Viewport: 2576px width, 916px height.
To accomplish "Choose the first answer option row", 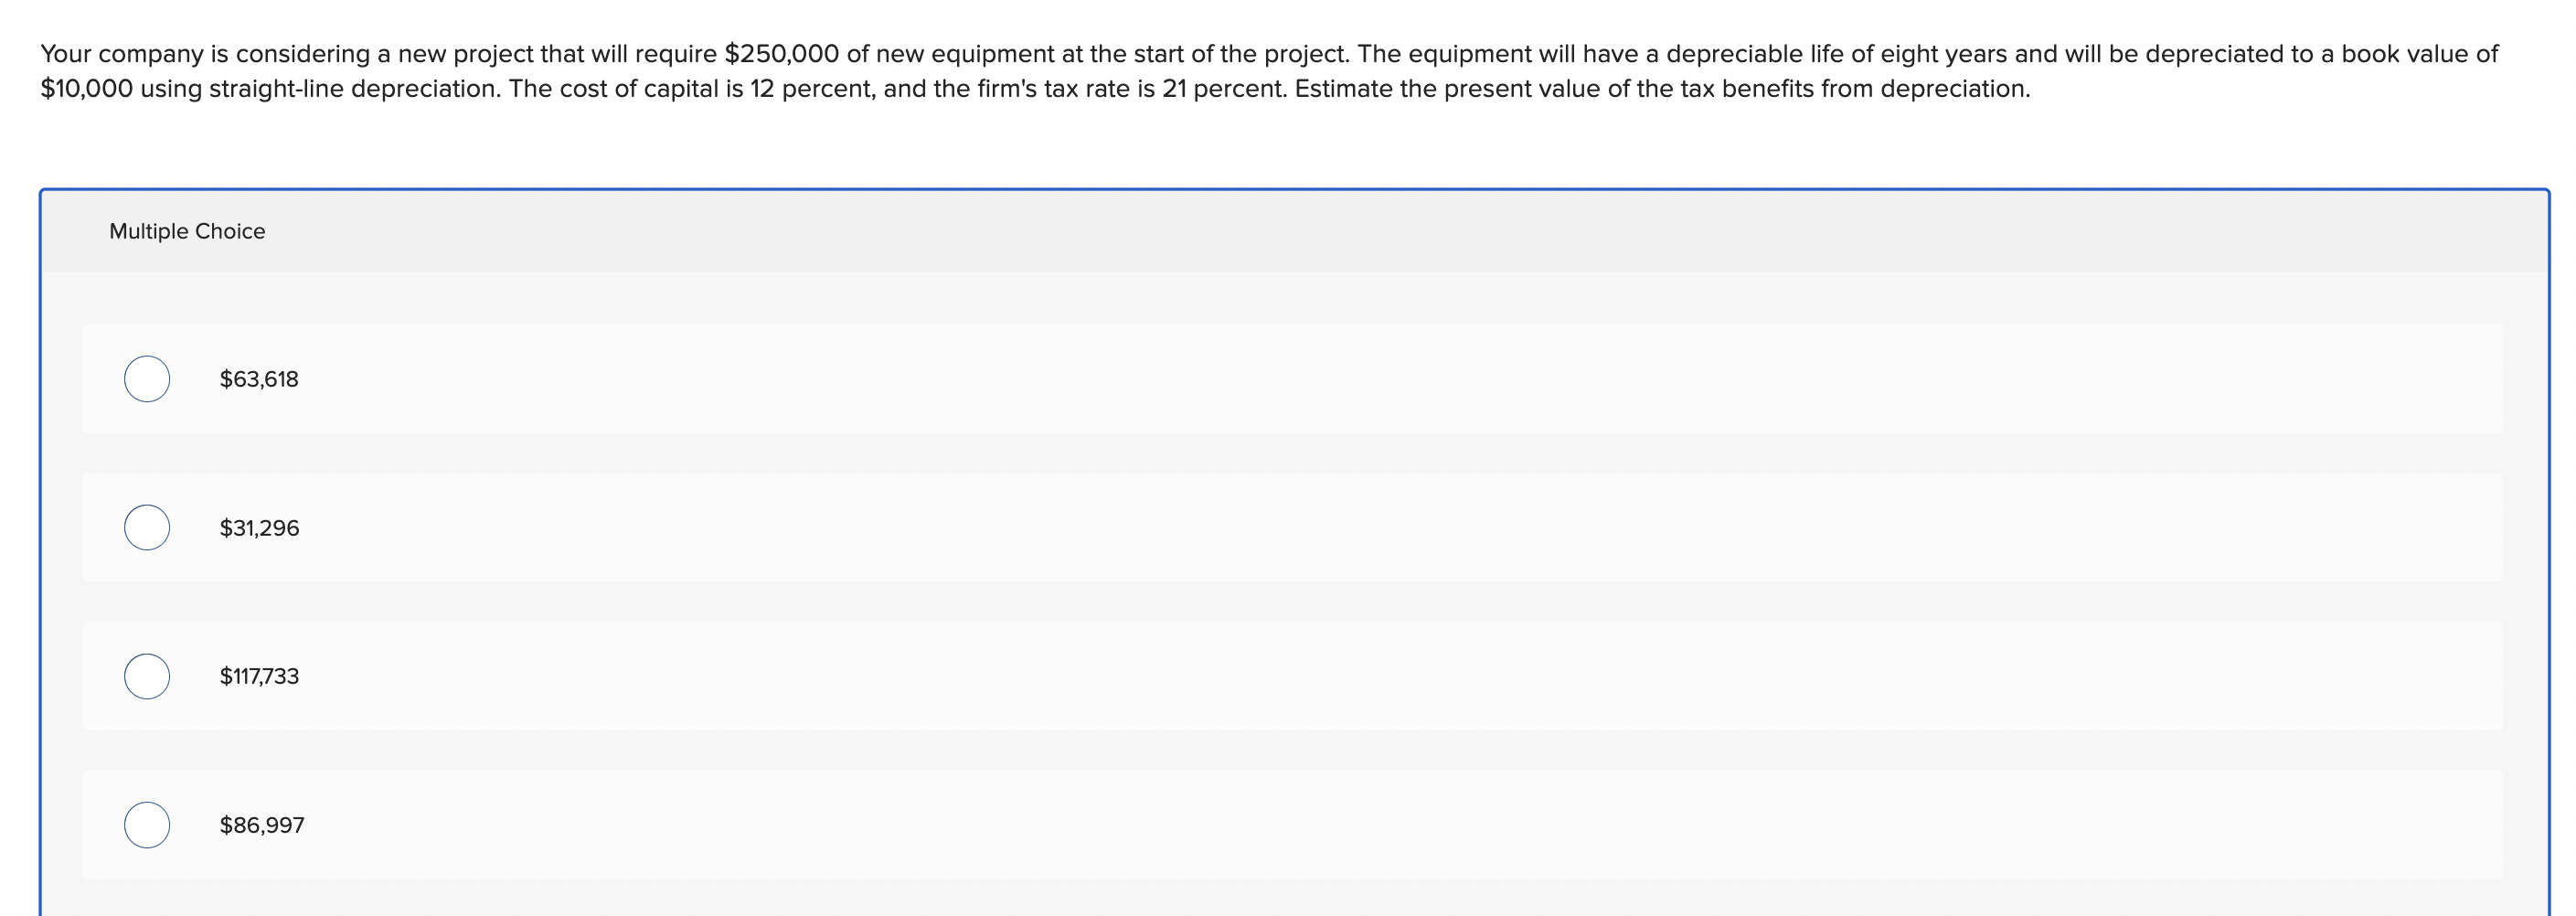I will (800, 379).
